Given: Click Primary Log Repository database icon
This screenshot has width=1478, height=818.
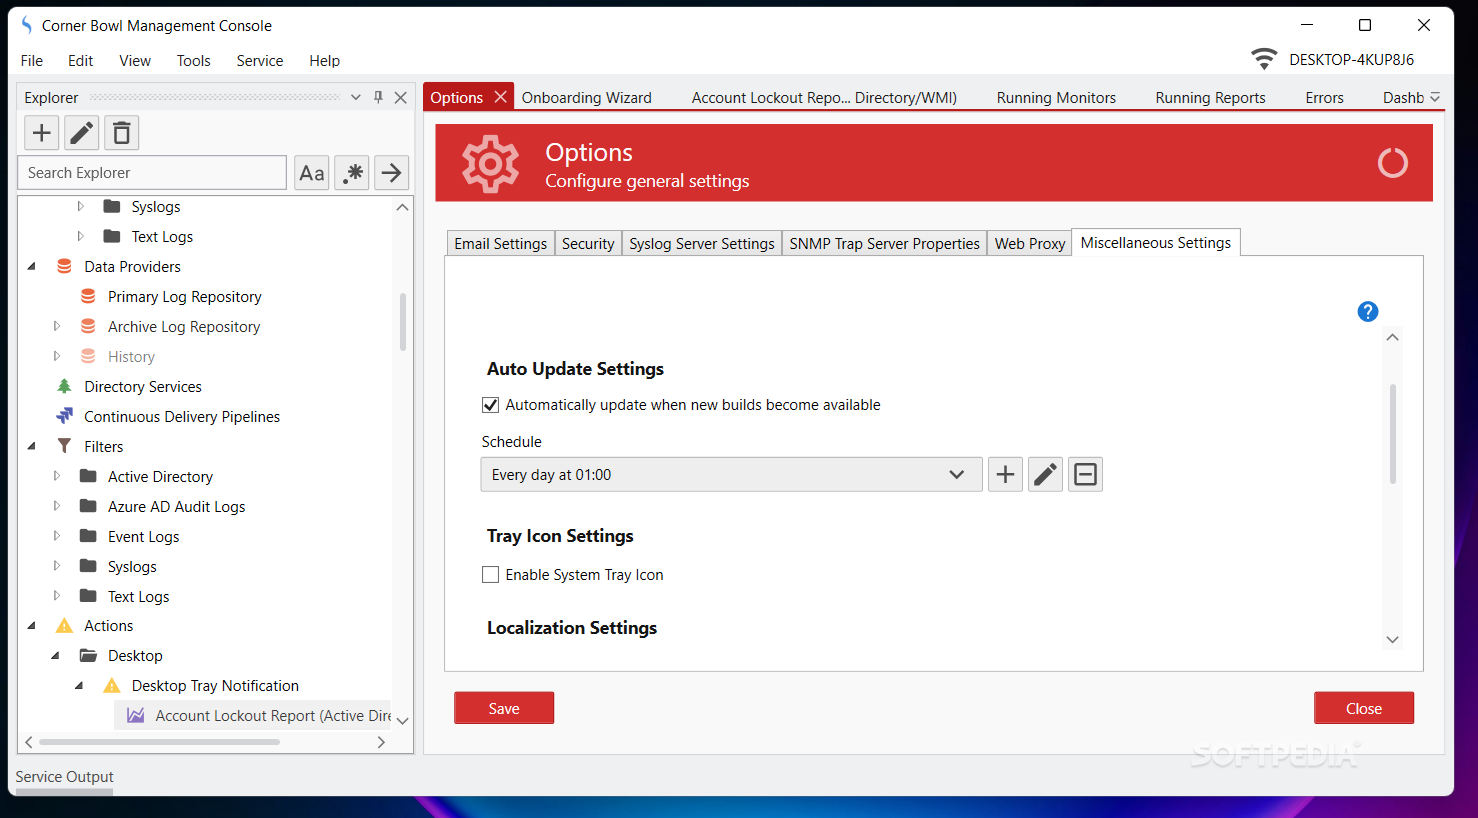Looking at the screenshot, I should click(88, 296).
